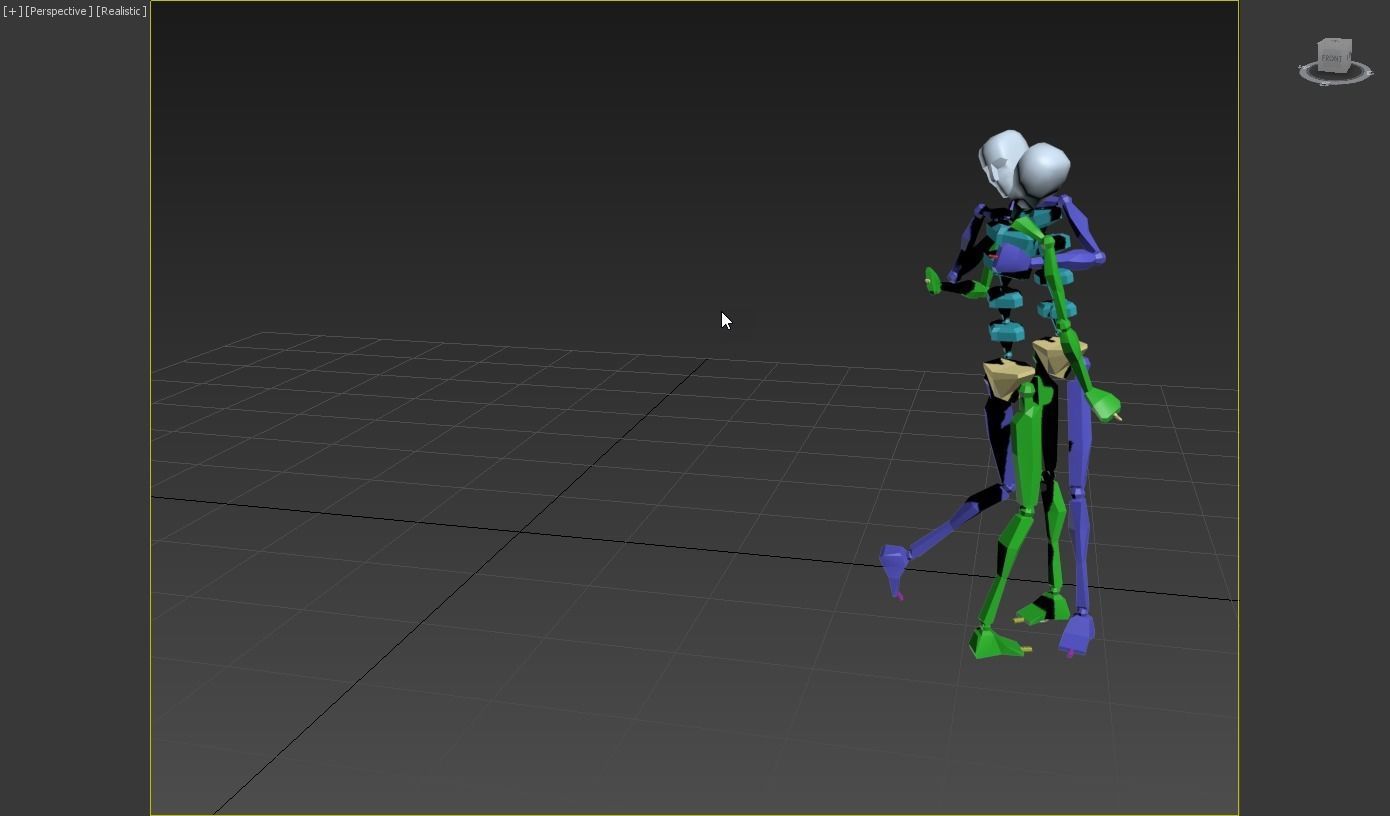Select the green biped's right hand
The width and height of the screenshot is (1390, 816).
(x=1104, y=405)
